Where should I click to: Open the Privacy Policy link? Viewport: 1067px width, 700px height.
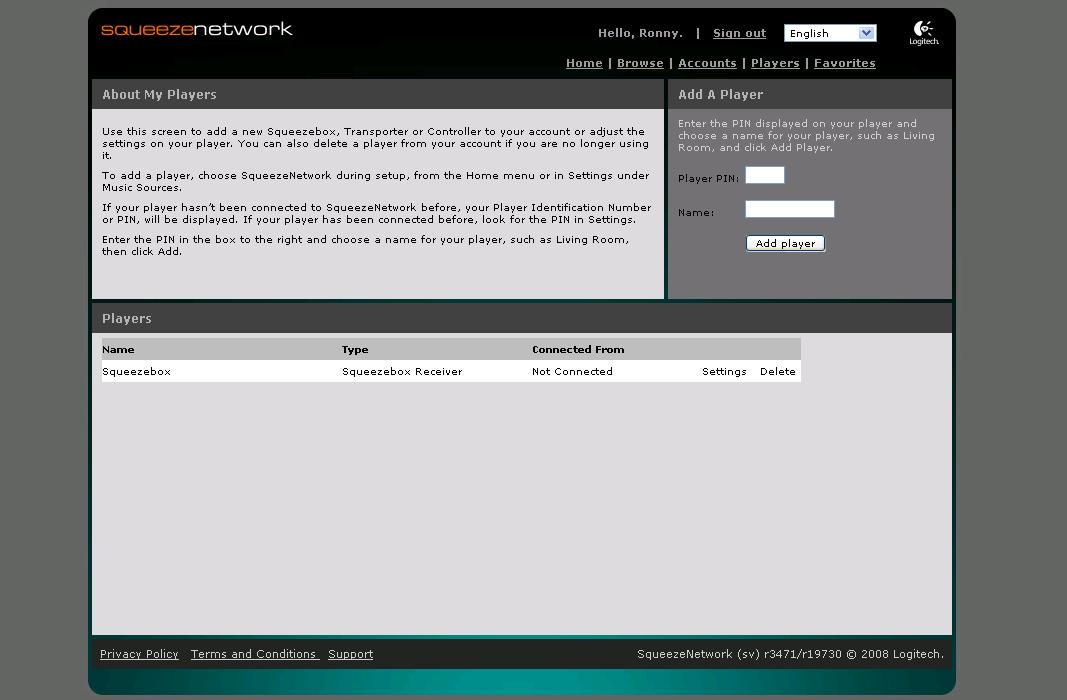tap(139, 654)
